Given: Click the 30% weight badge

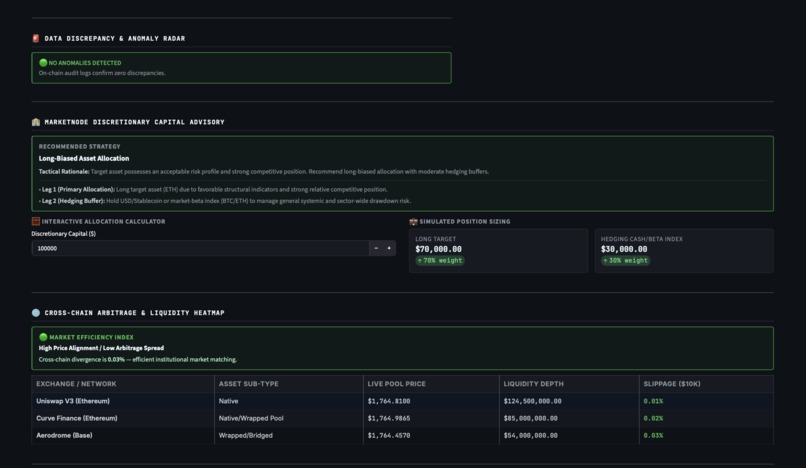Looking at the screenshot, I should click(626, 261).
